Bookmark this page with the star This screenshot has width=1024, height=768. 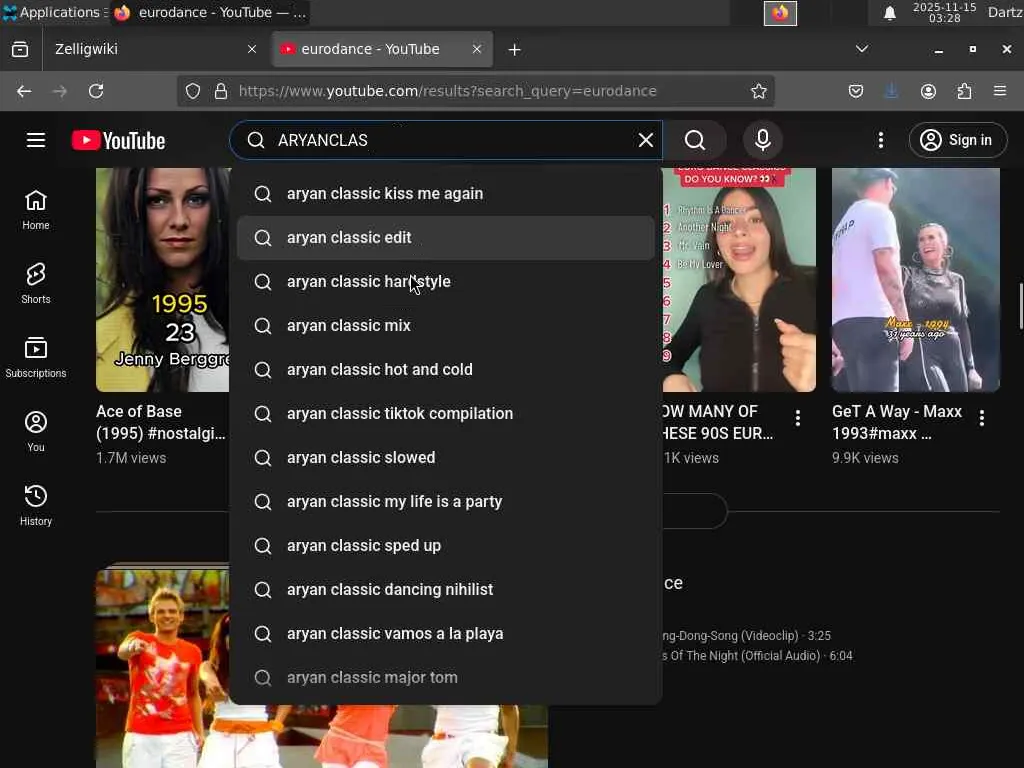758,91
